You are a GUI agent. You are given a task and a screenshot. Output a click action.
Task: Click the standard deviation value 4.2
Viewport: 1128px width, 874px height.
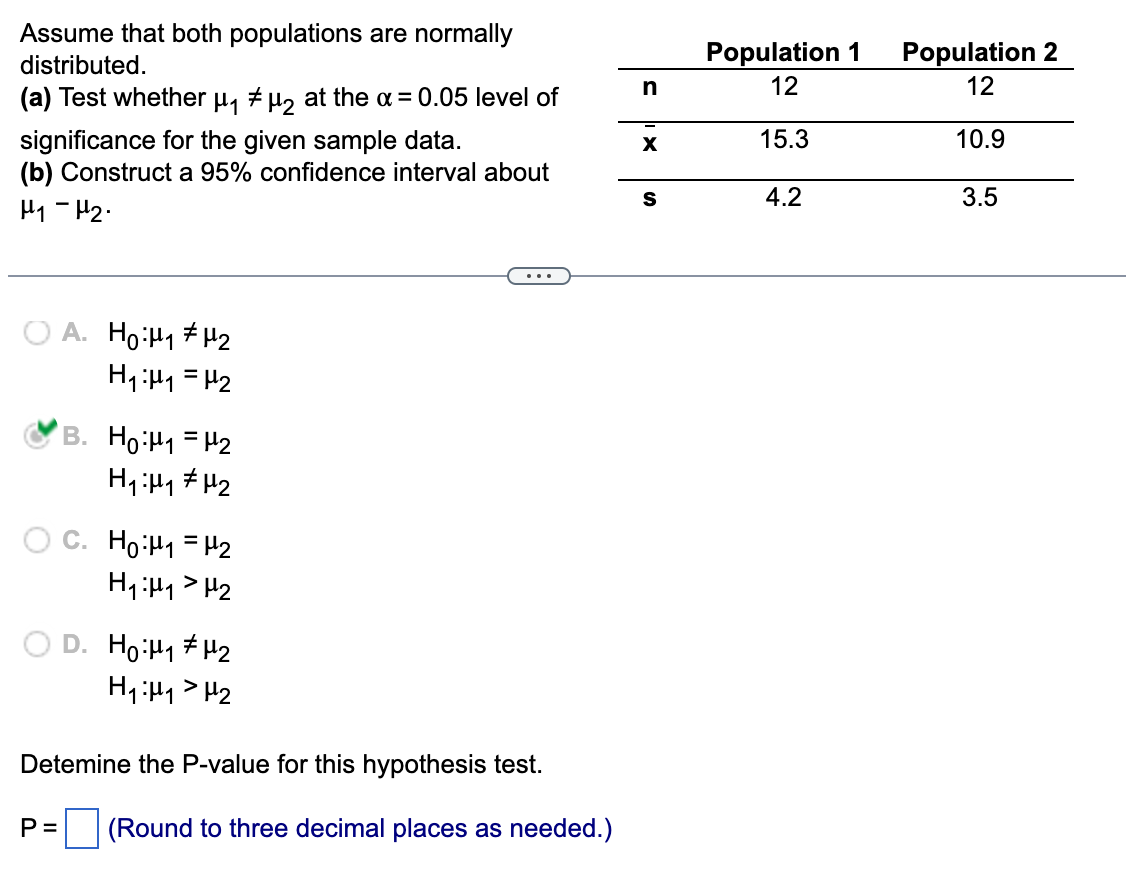pos(783,197)
